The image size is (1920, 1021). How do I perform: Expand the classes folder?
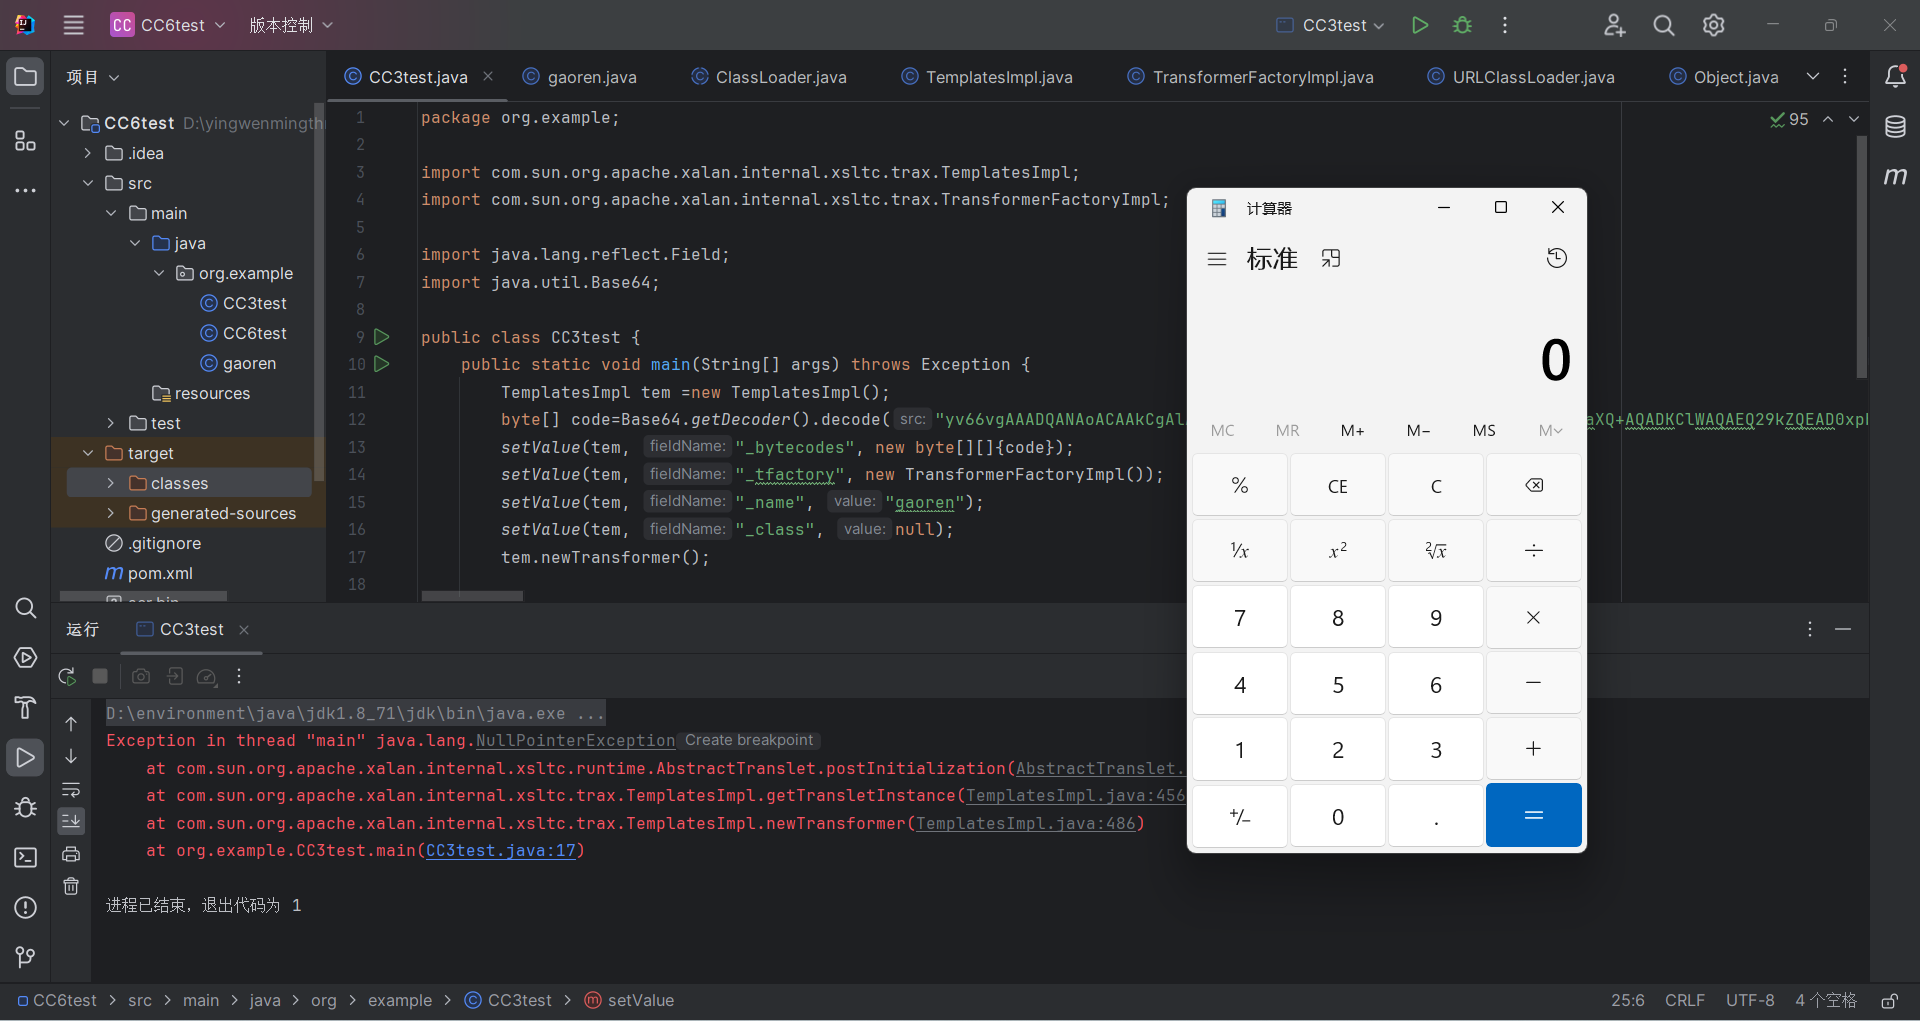coord(111,483)
